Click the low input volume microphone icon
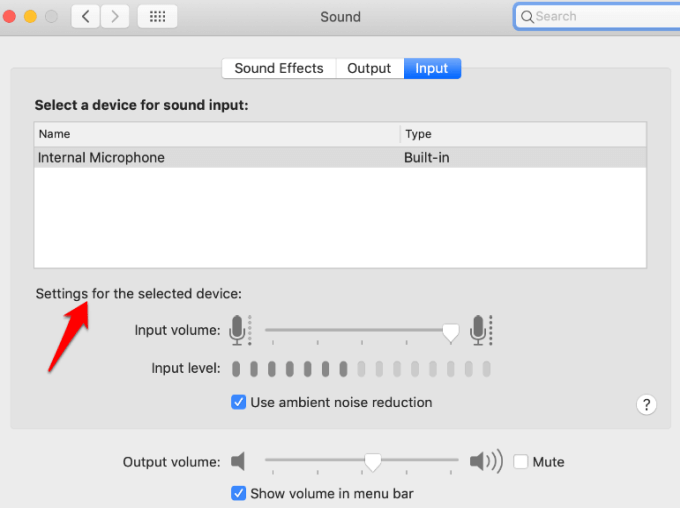The height and width of the screenshot is (508, 680). point(238,329)
